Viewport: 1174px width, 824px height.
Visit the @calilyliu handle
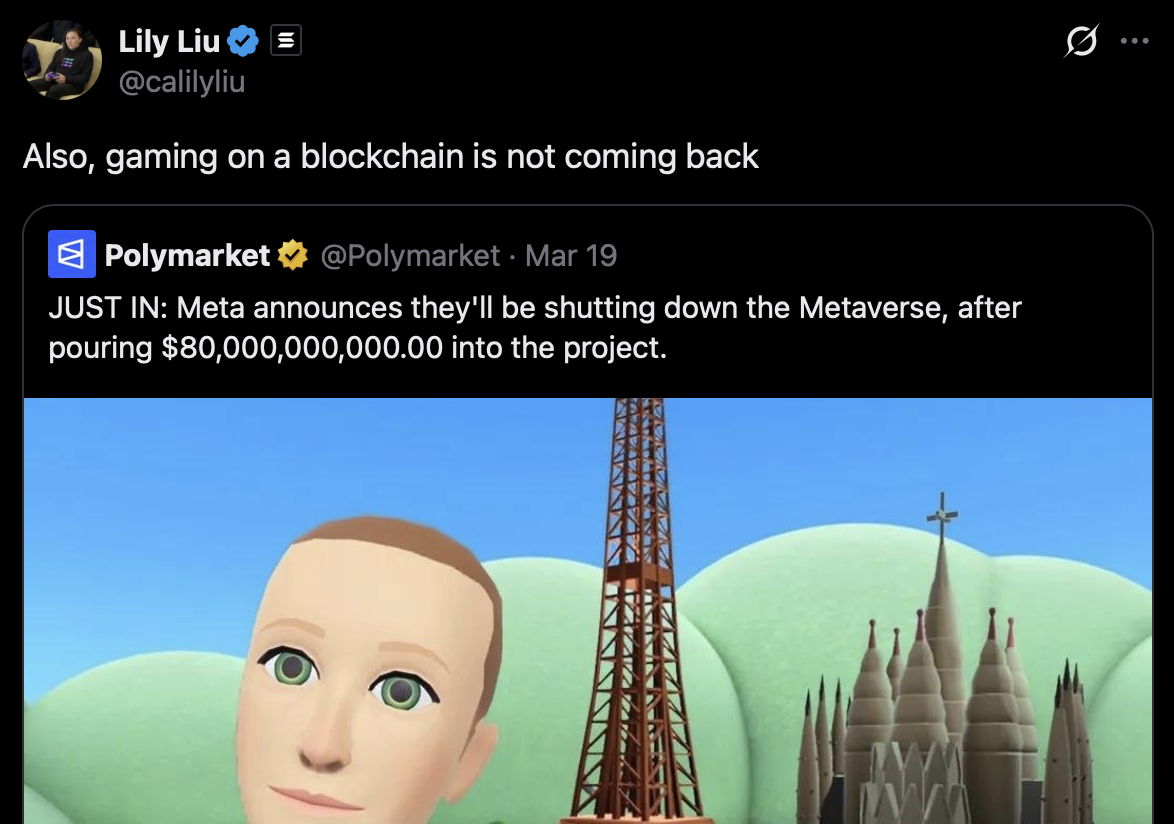tap(182, 82)
